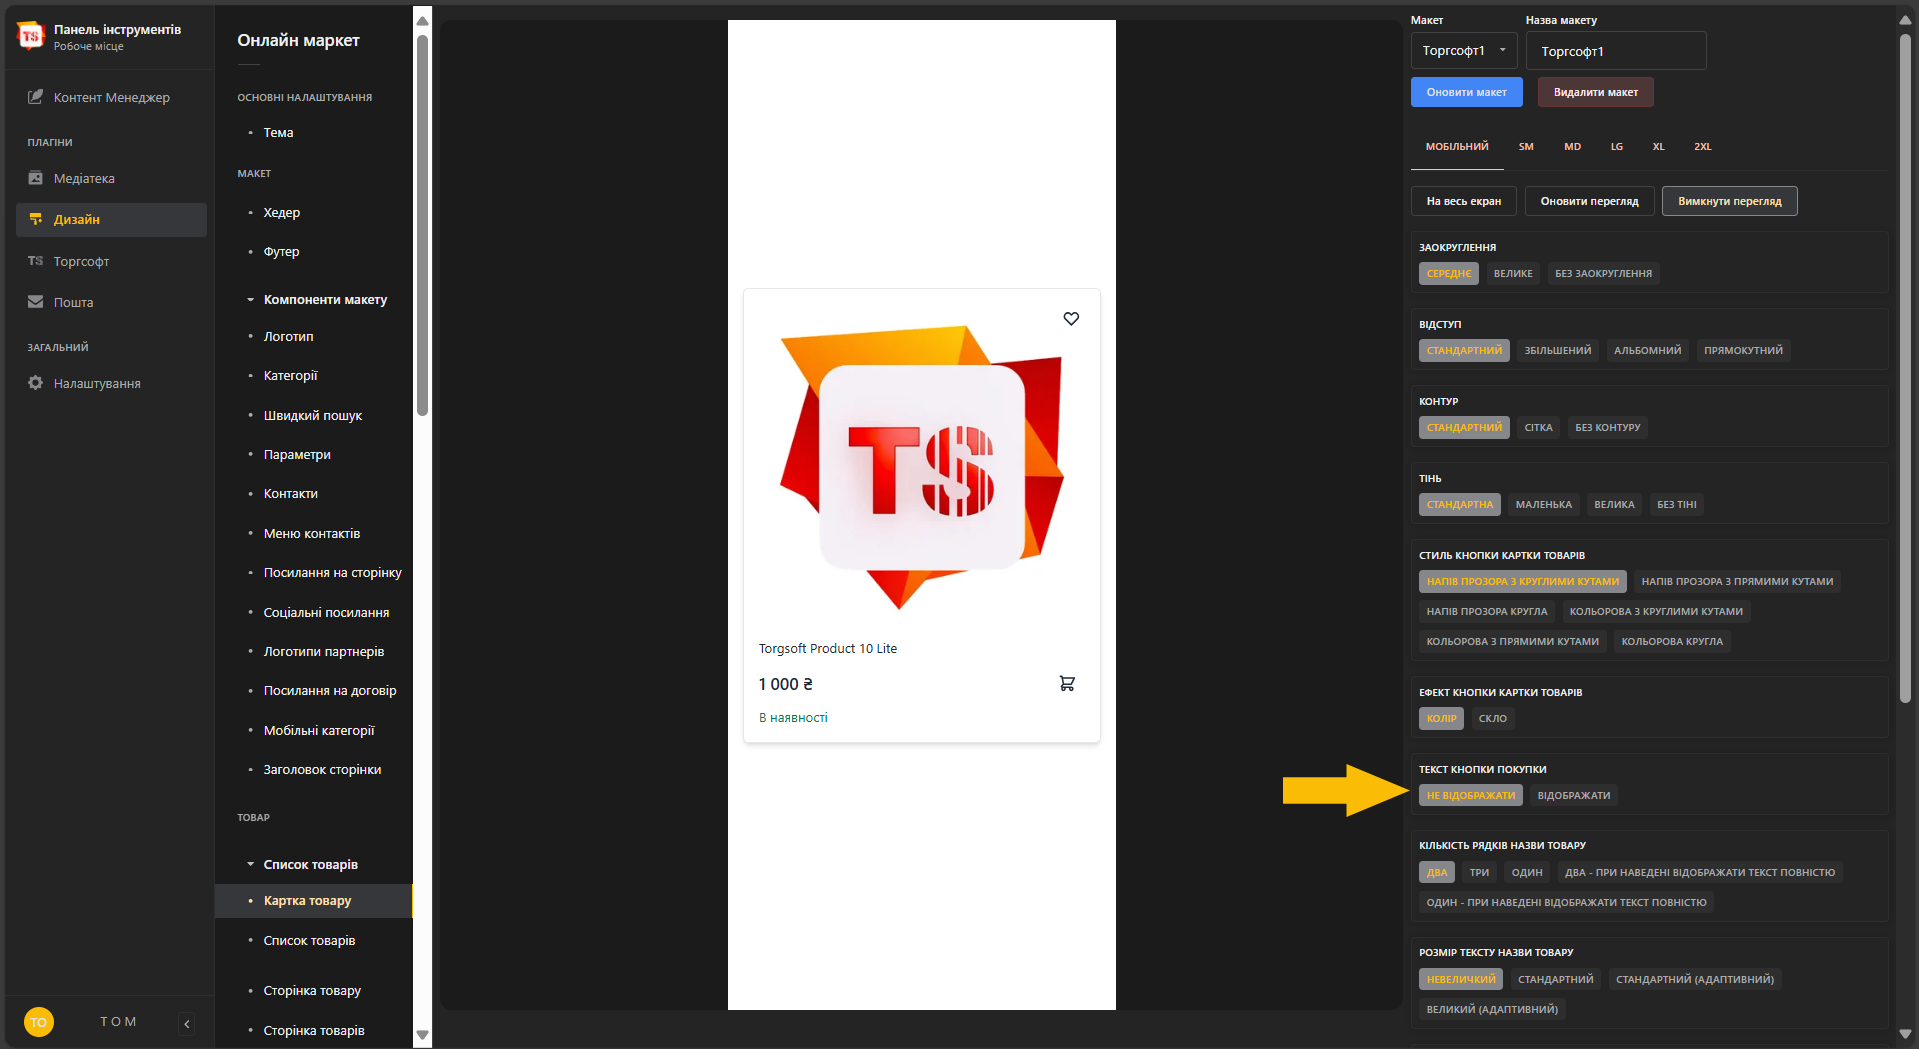Switch to 2XL breakpoint tab
The height and width of the screenshot is (1049, 1919).
click(x=1702, y=146)
